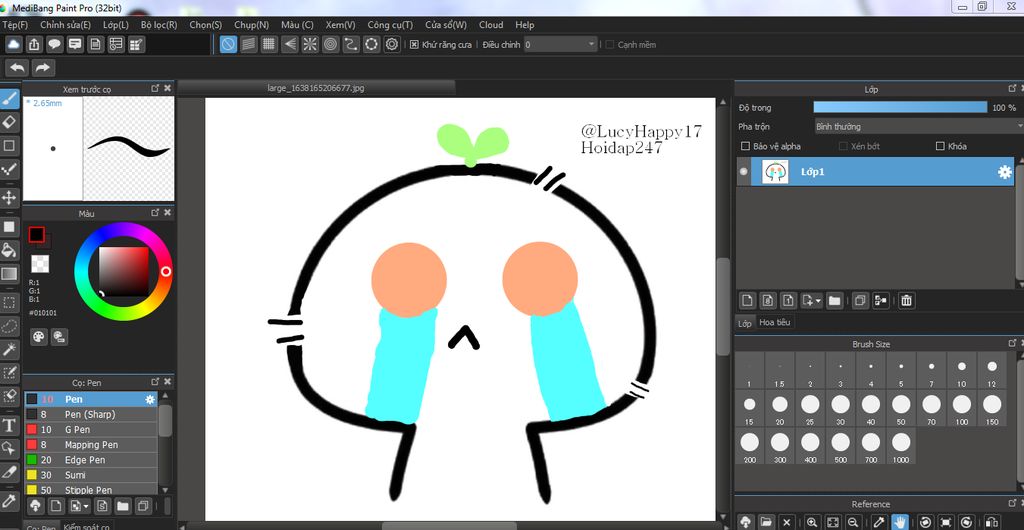The height and width of the screenshot is (530, 1024).
Task: Choose brush size 100
Action: pos(961,409)
